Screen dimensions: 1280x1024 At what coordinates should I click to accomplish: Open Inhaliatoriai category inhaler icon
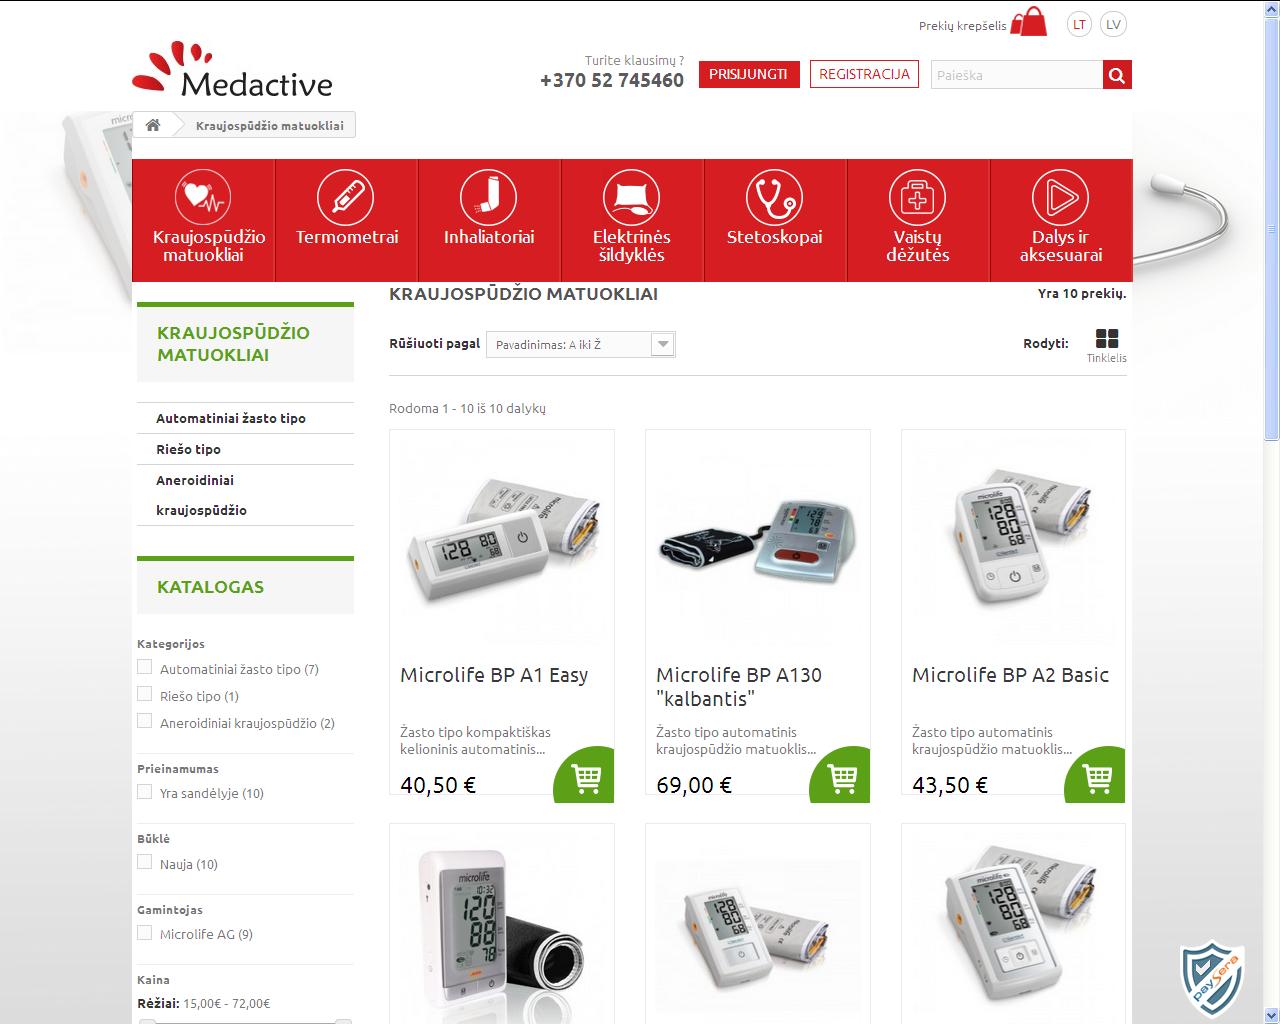(489, 197)
